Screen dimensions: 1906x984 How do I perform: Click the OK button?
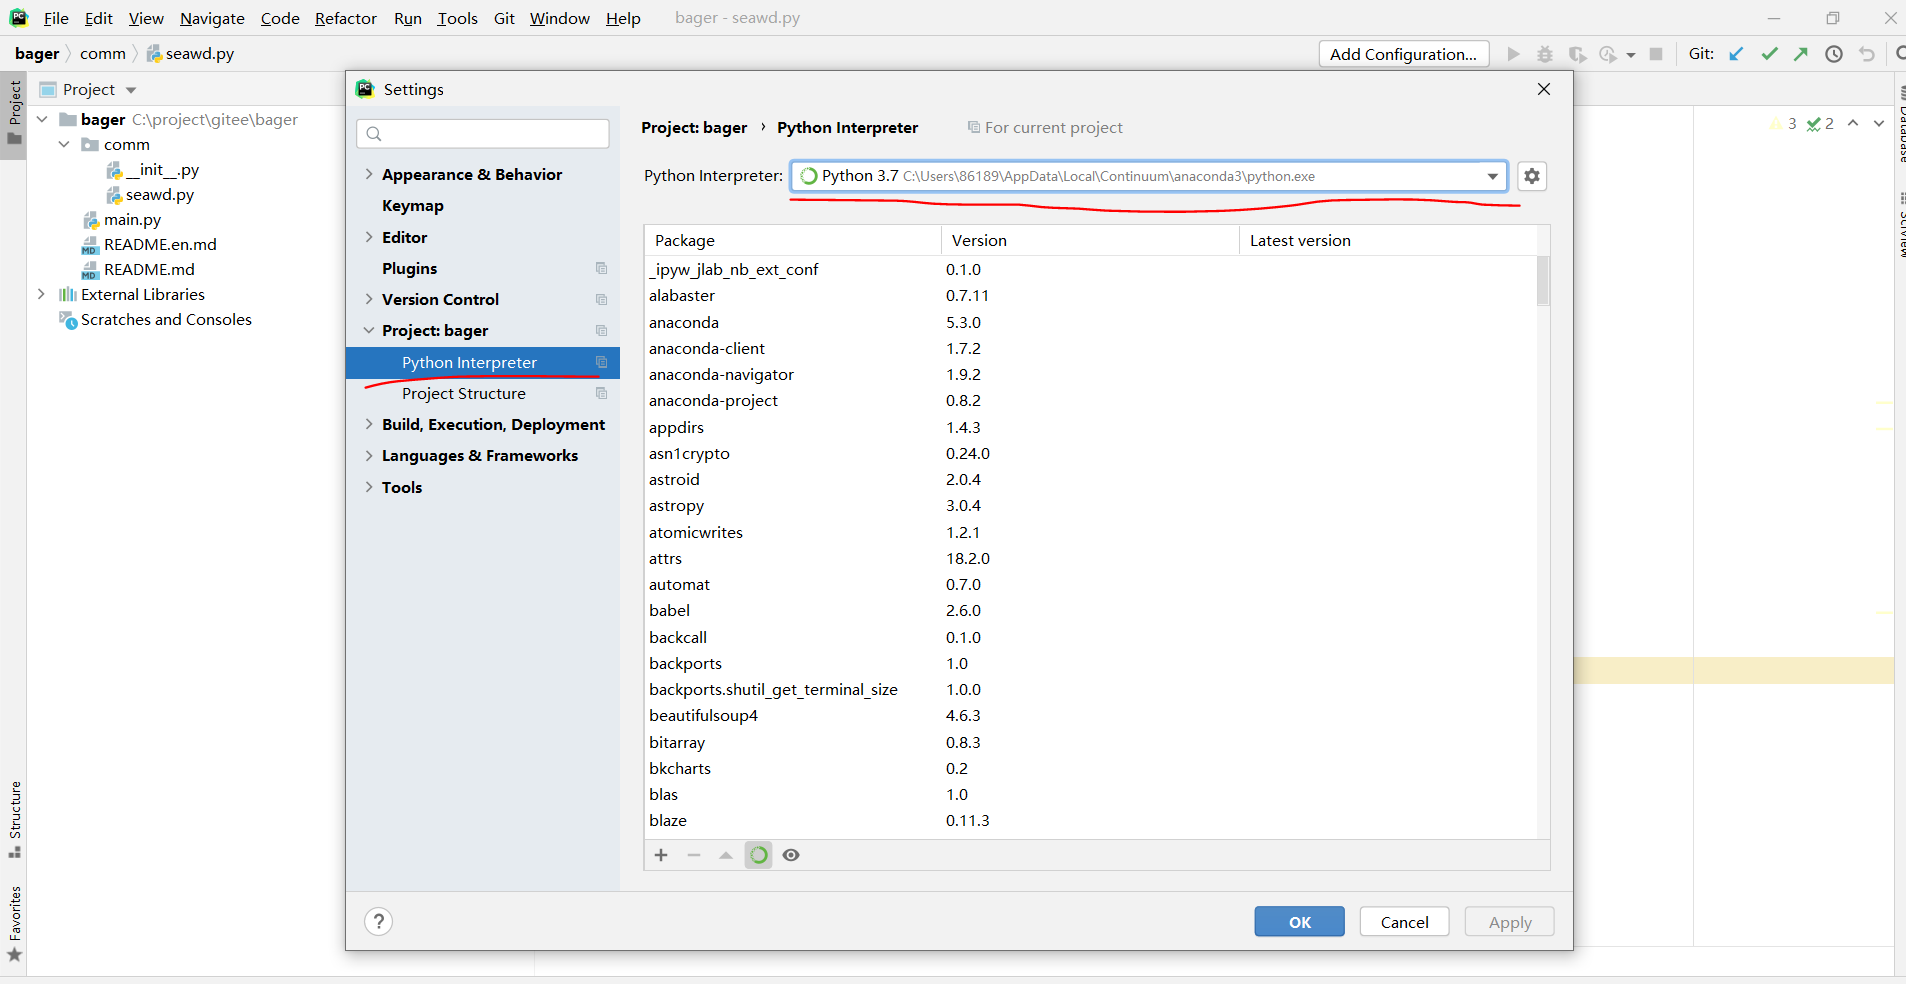[x=1299, y=922]
